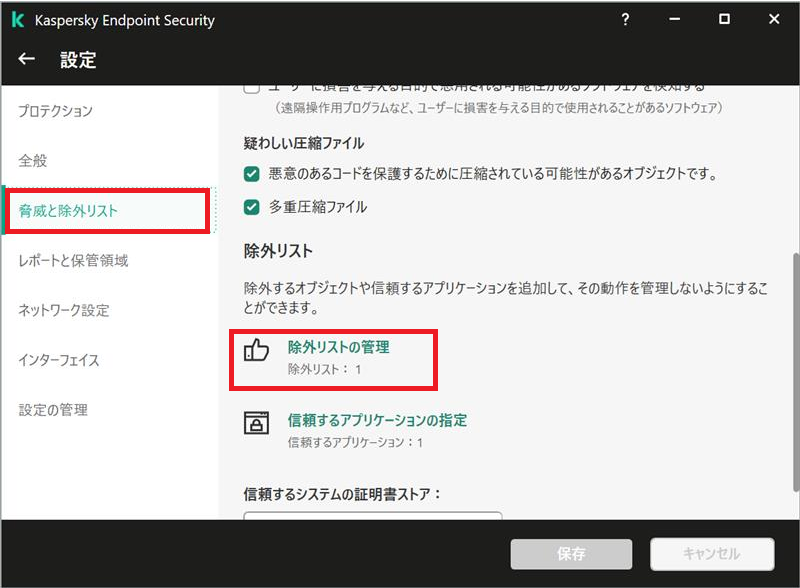Open the help question mark icon
Screen dimensions: 800x588
pos(625,19)
